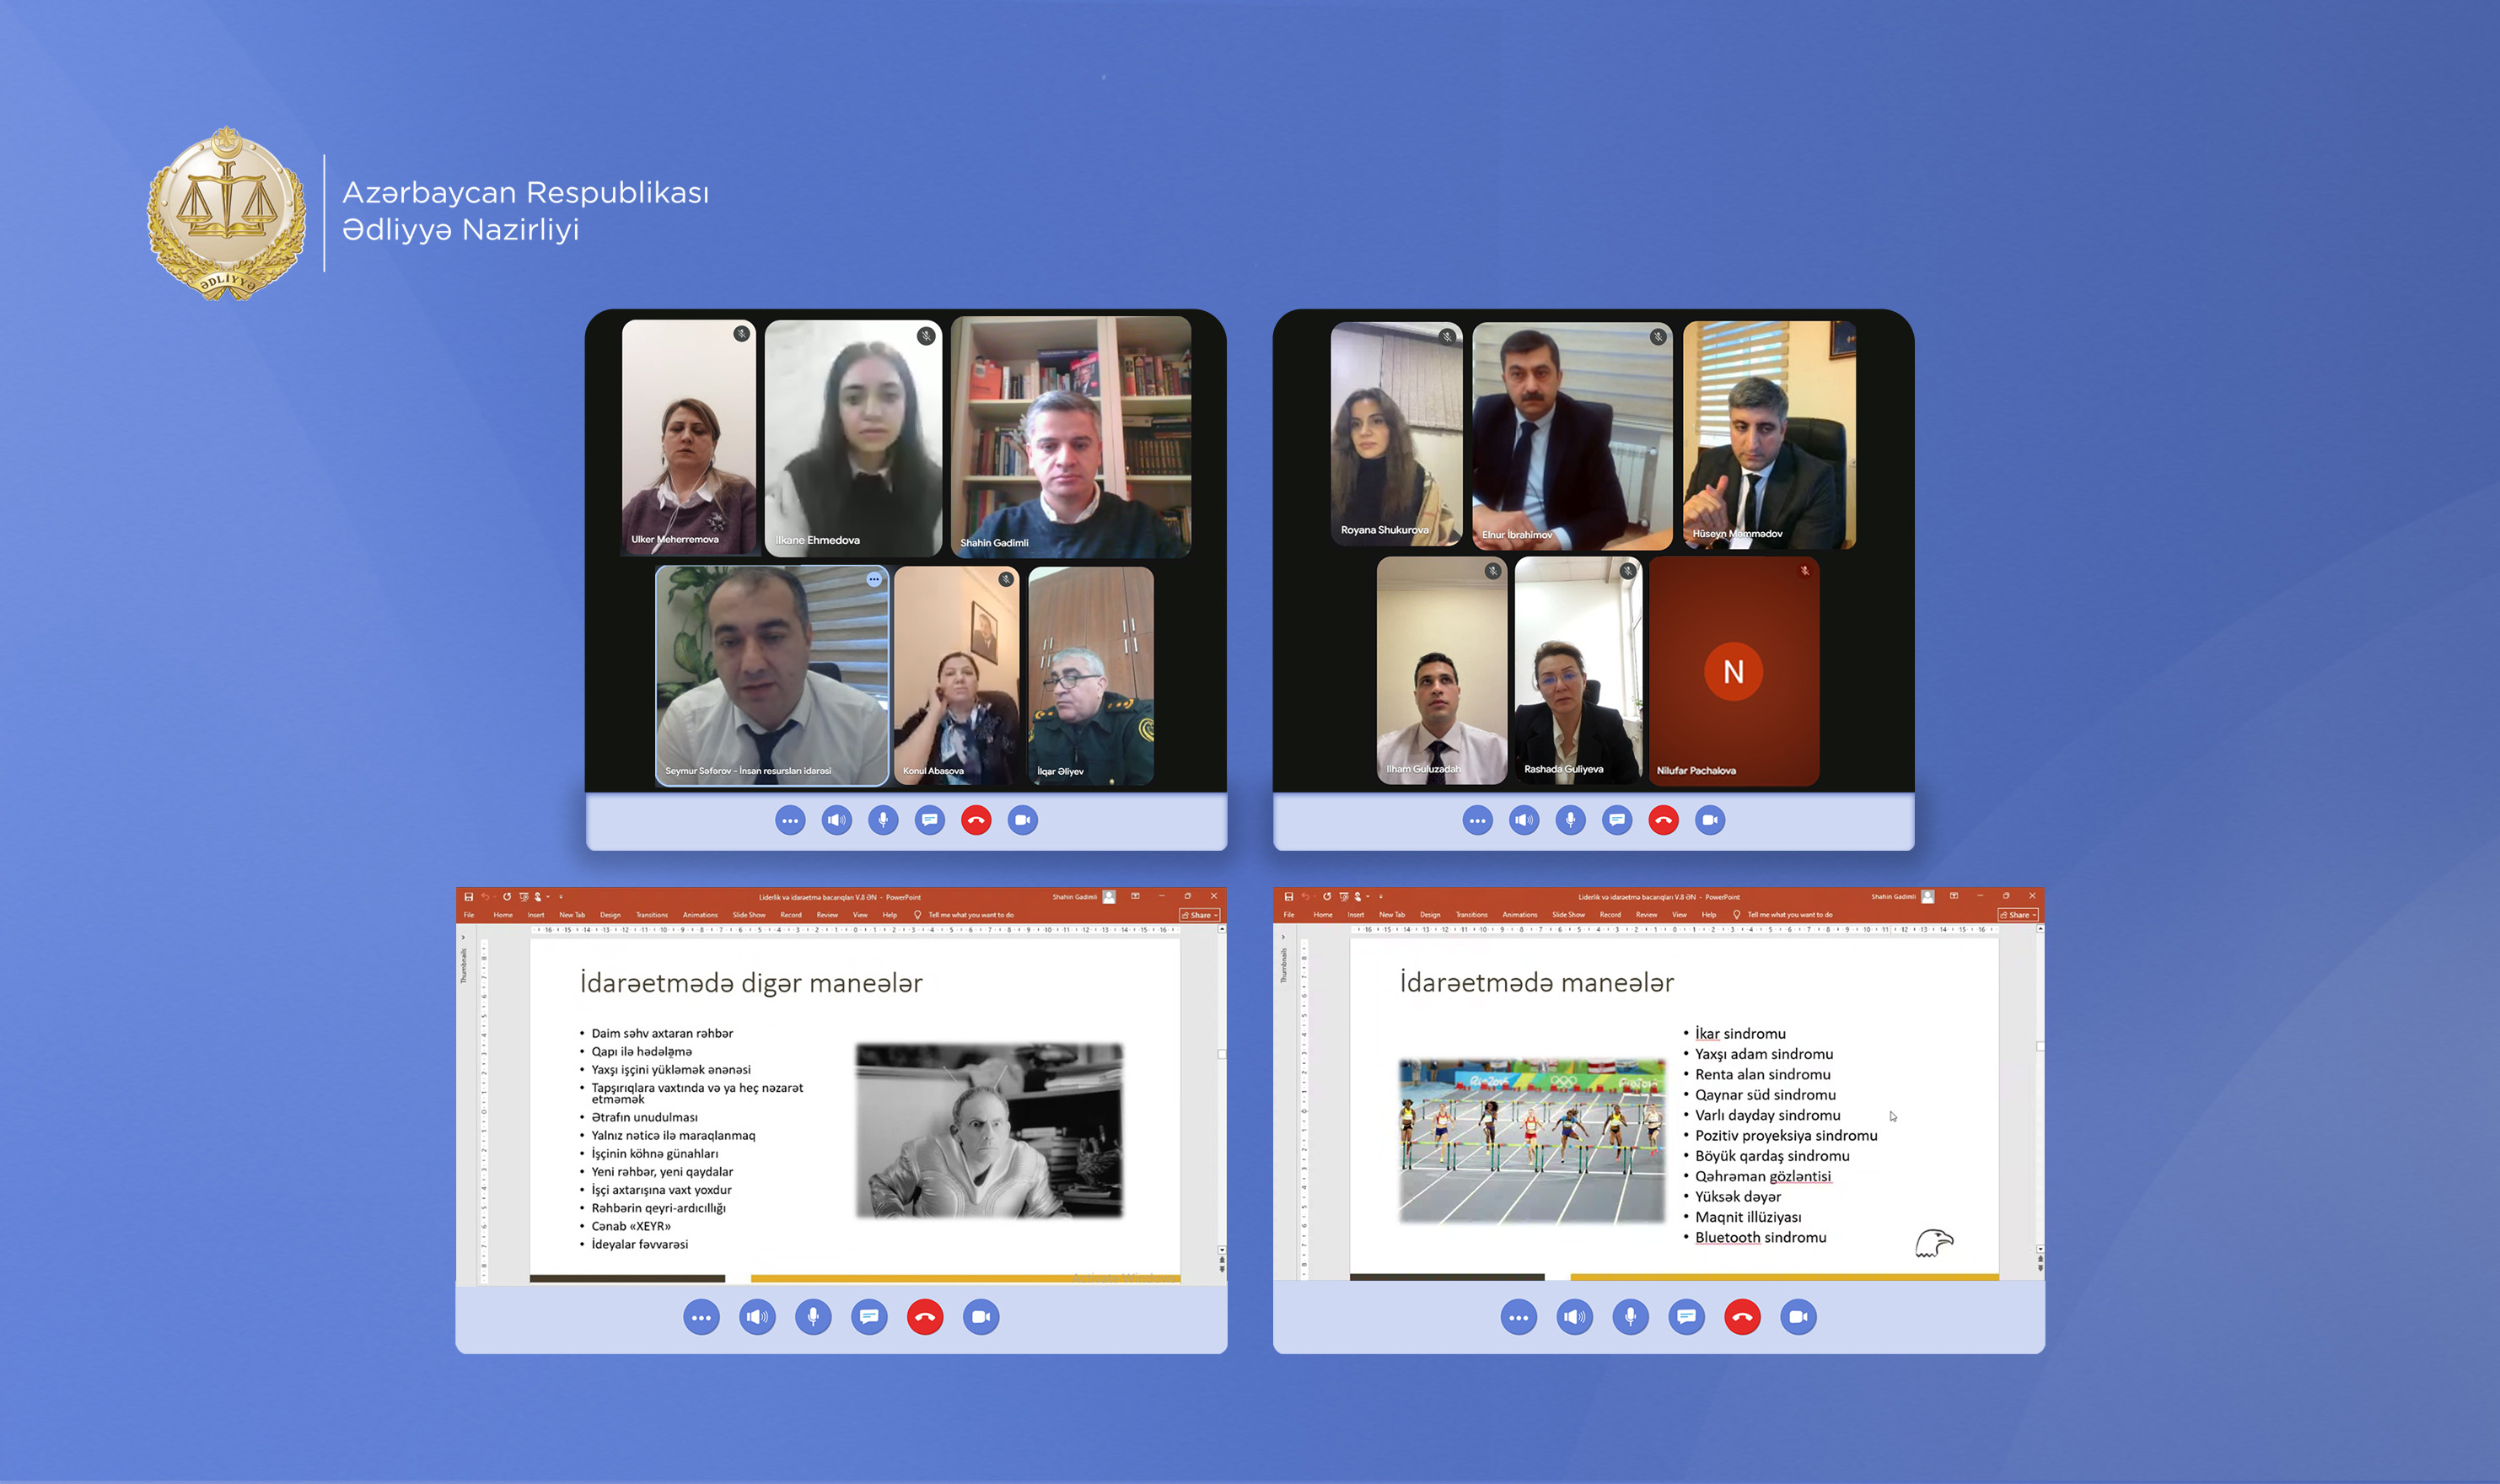
Task: Open Slide Show tab in left PowerPoint
Action: click(748, 915)
